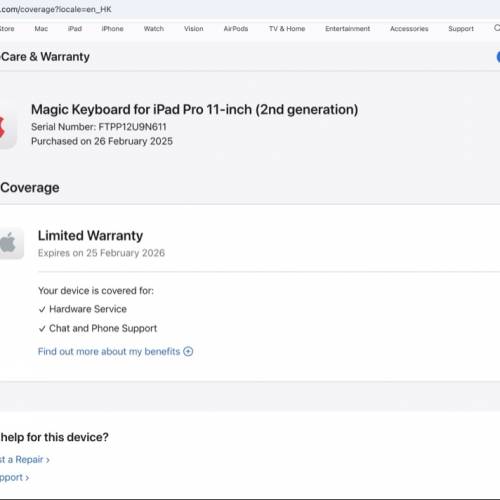
Task: Open the iPad navigation menu
Action: 75,29
